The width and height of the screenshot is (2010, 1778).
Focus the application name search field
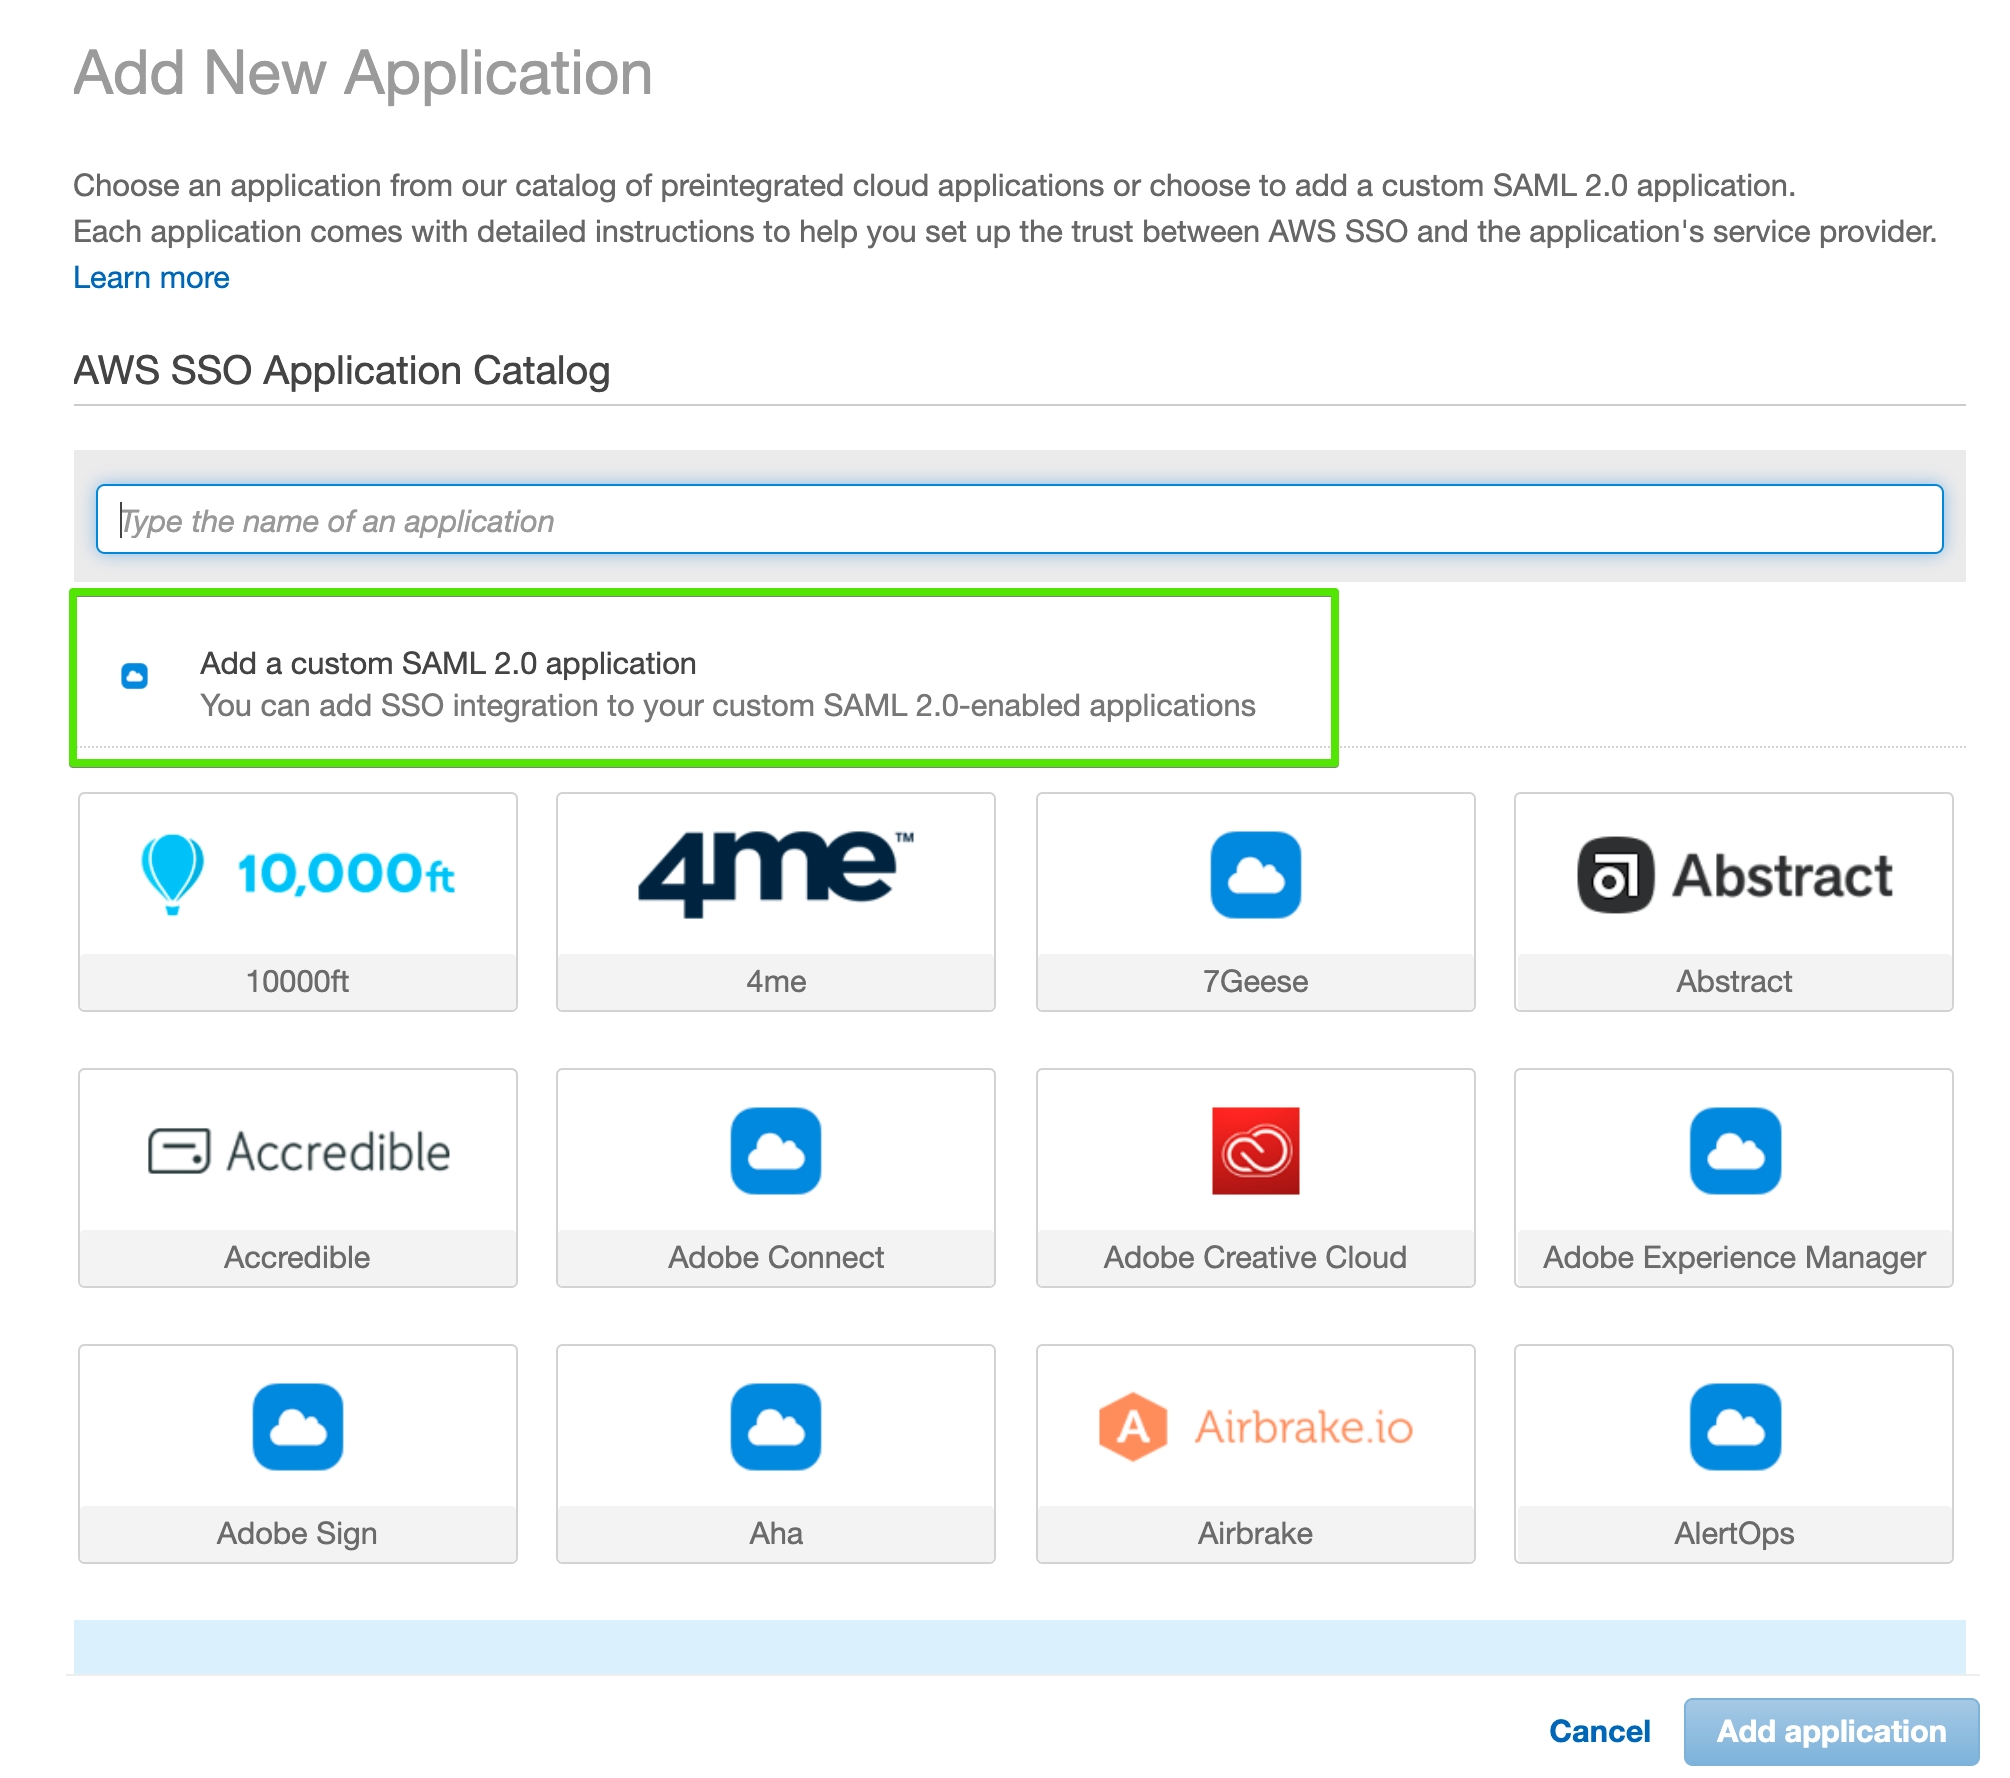click(x=1019, y=519)
